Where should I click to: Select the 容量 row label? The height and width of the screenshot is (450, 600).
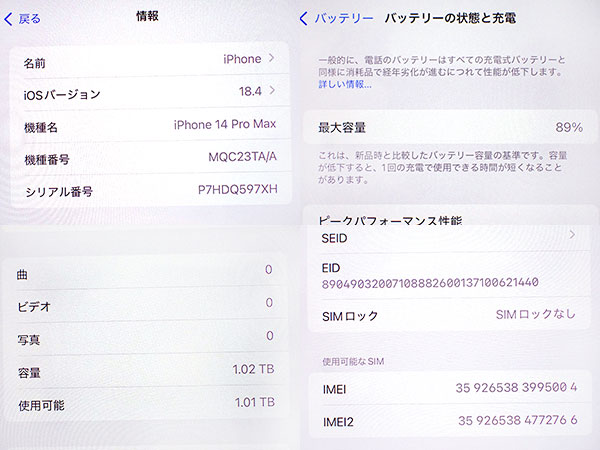click(x=29, y=373)
